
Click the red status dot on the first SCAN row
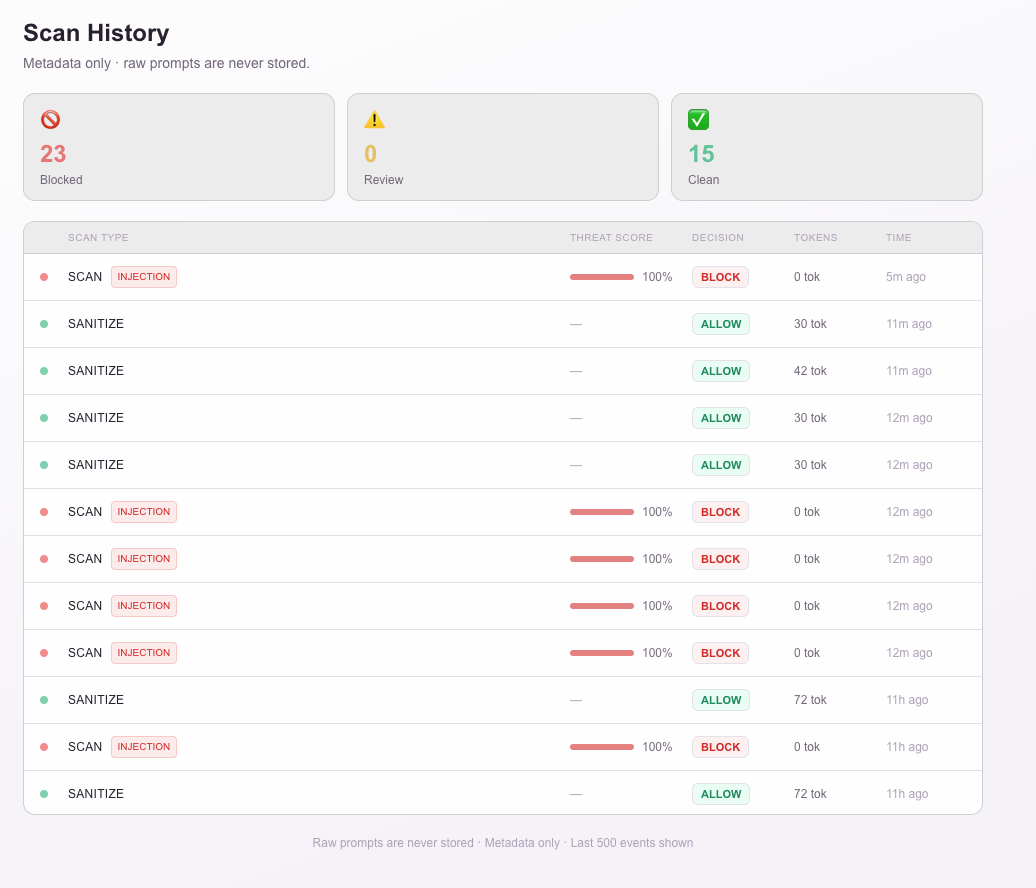click(x=44, y=277)
